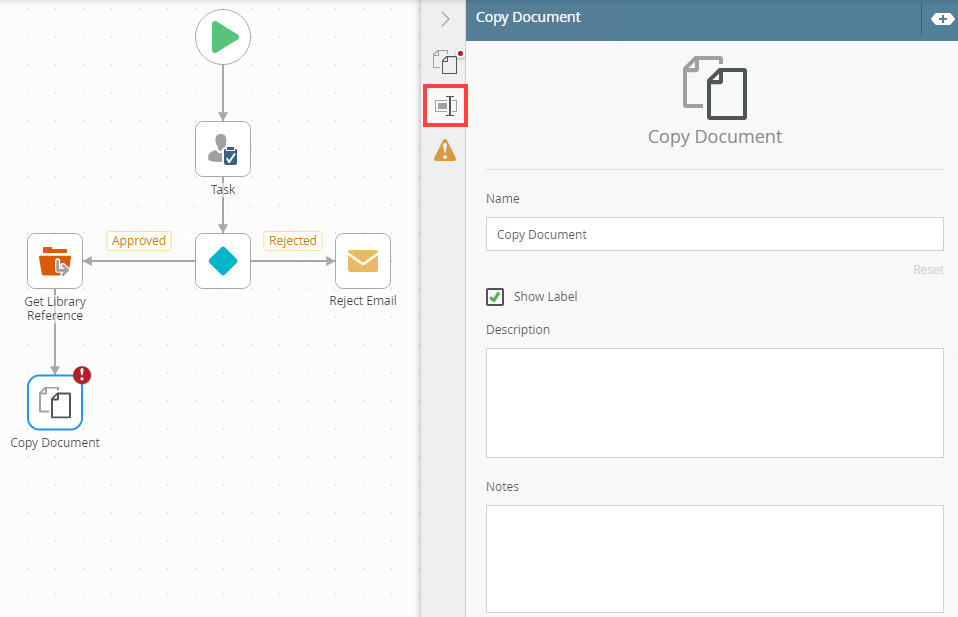Select the Copy Document workflow step
The width and height of the screenshot is (958, 617).
coord(55,403)
